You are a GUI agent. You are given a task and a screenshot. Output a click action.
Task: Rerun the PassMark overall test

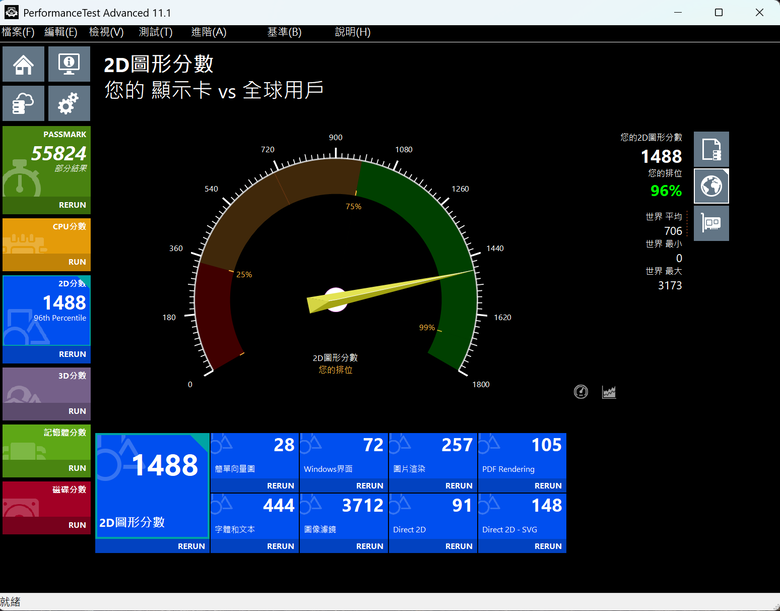[72, 205]
